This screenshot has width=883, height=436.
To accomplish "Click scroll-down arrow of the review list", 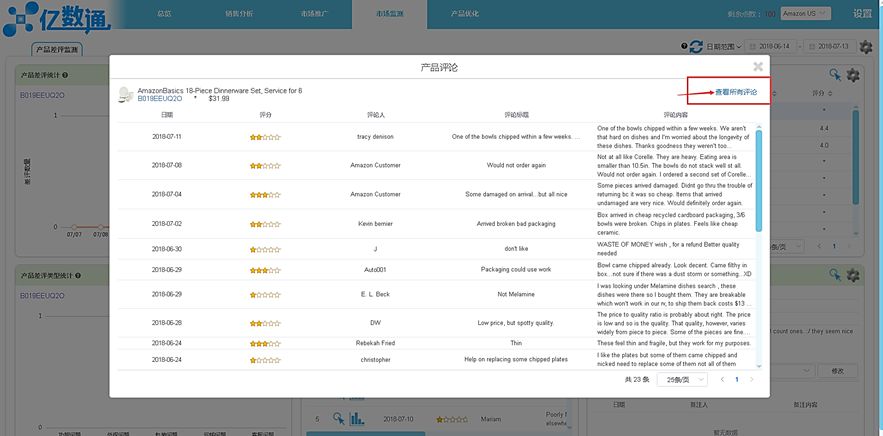I will (759, 366).
